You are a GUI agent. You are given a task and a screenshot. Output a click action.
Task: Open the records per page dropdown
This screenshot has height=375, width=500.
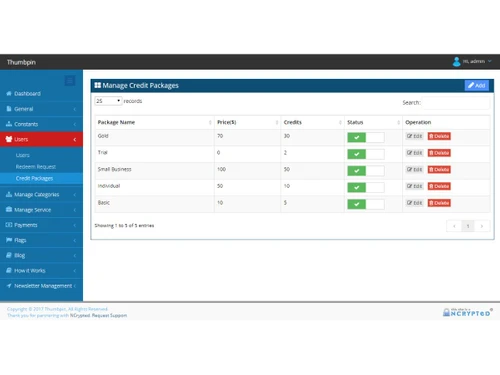[x=108, y=101]
